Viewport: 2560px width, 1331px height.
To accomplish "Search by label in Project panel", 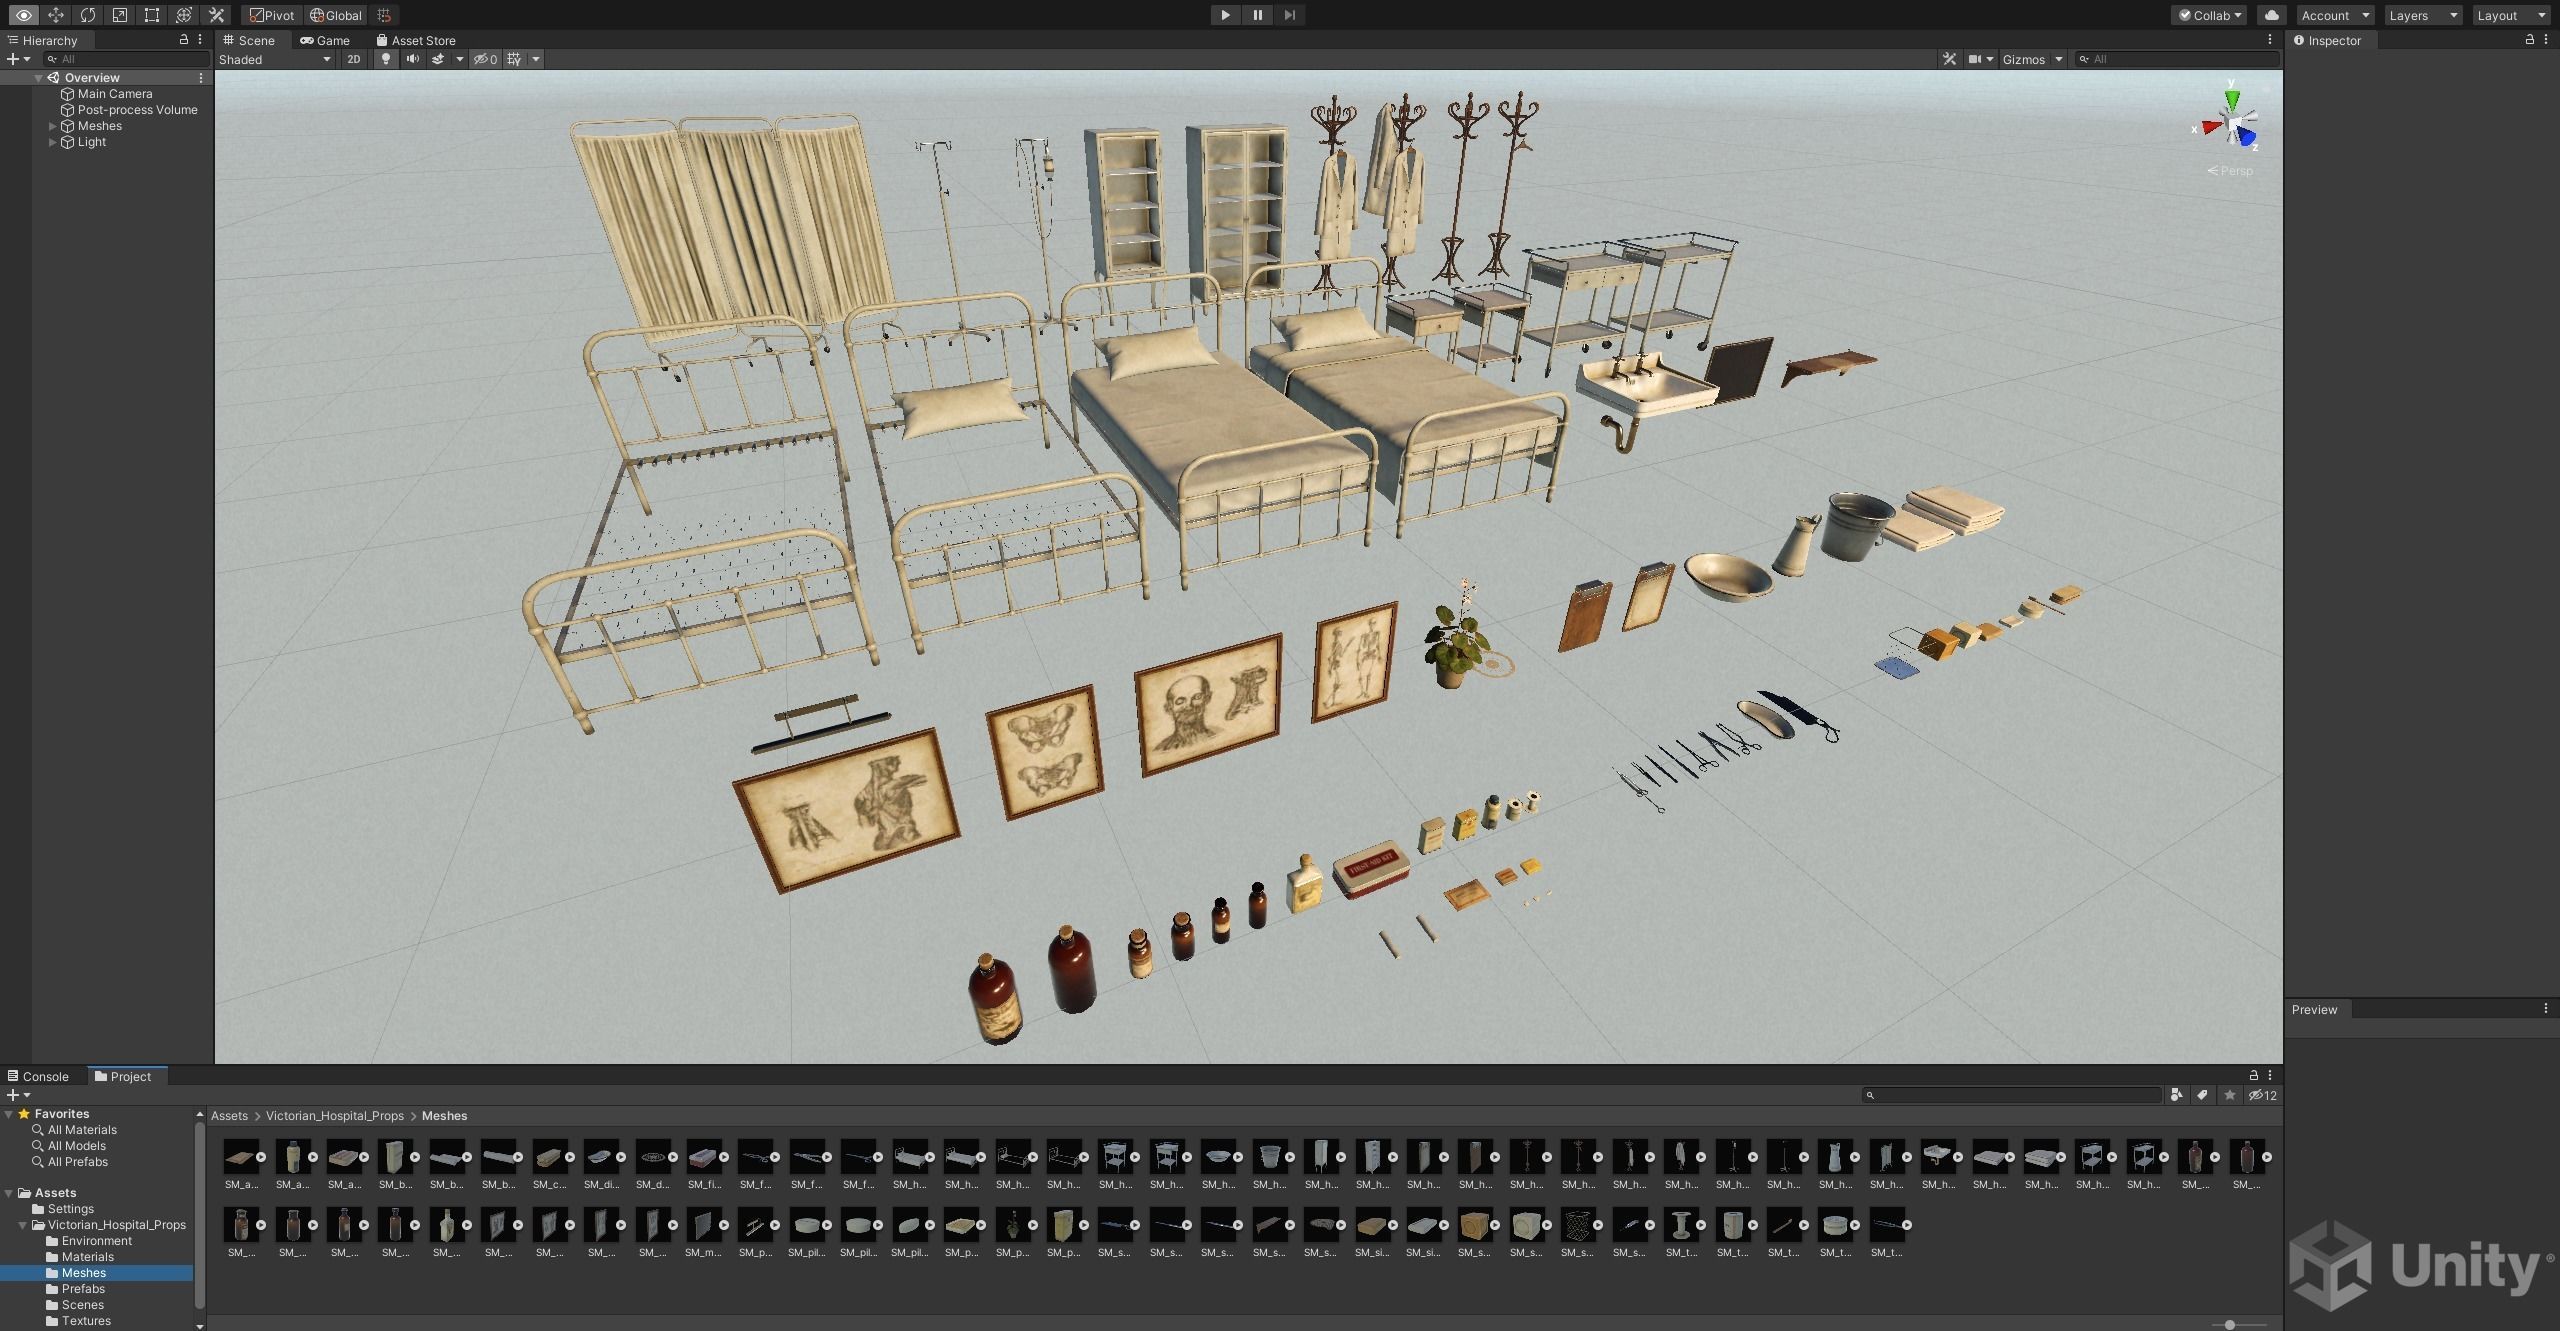I will click(2203, 1095).
